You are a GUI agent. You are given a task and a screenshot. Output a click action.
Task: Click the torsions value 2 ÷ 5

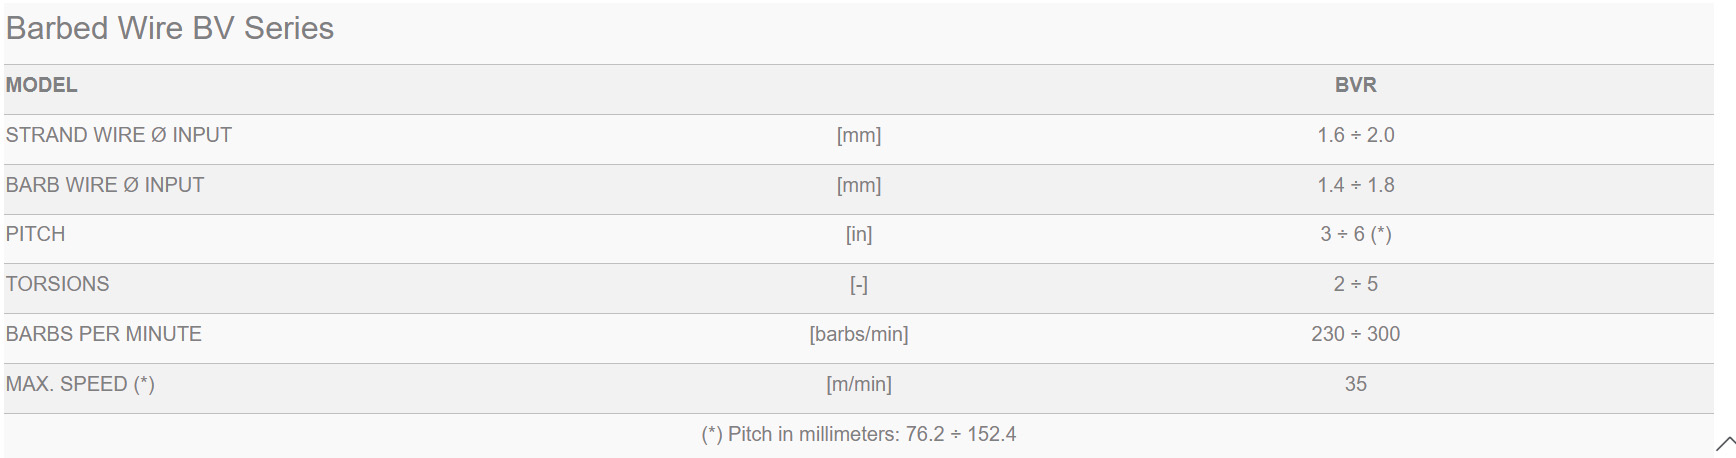click(x=1355, y=284)
